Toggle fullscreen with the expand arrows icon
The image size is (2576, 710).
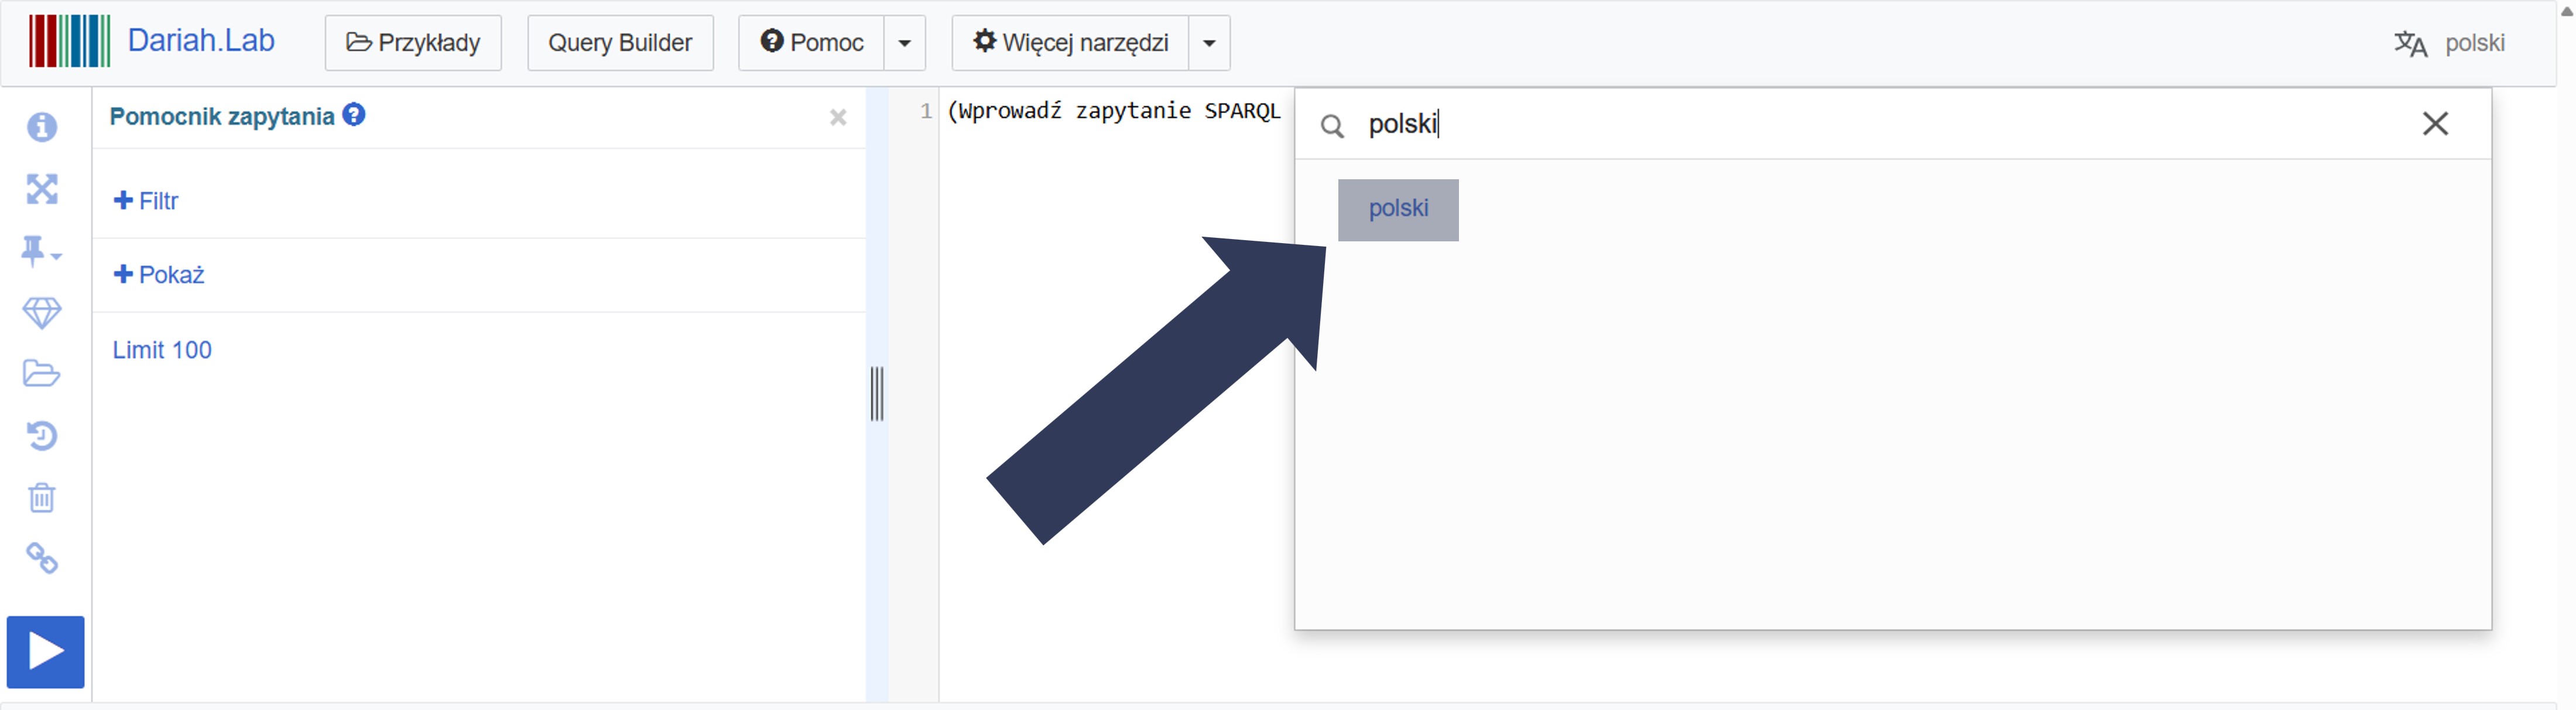point(42,189)
